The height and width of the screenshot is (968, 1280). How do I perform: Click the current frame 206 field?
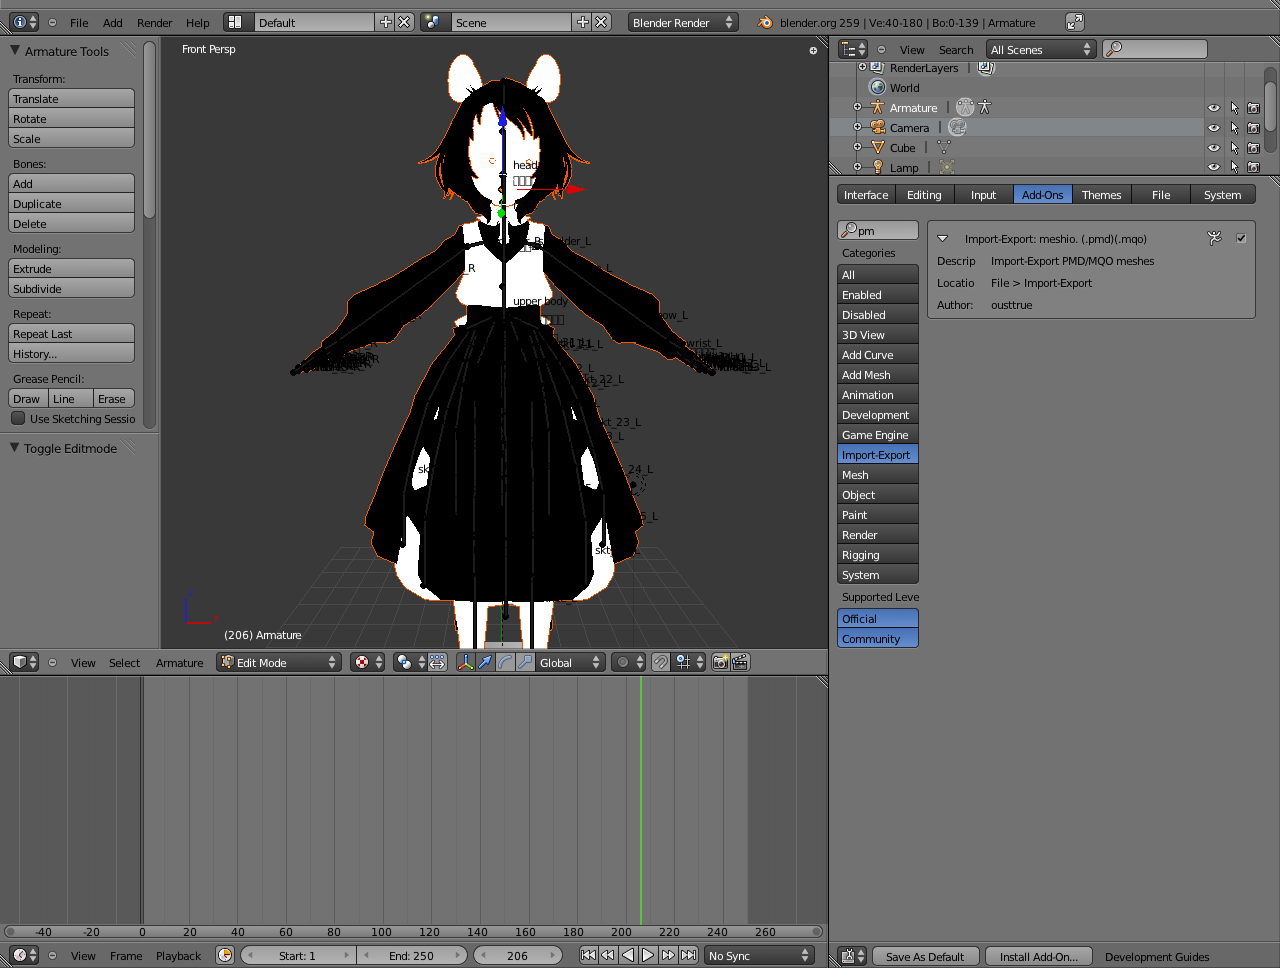coord(517,955)
